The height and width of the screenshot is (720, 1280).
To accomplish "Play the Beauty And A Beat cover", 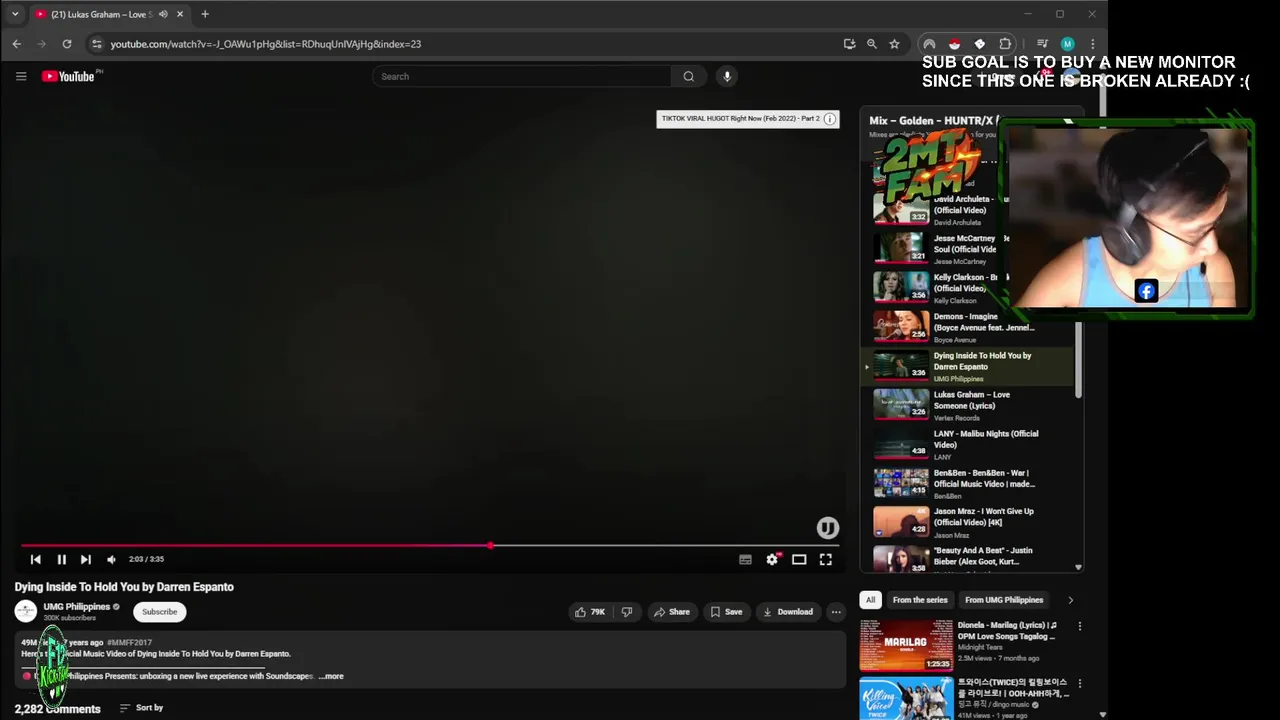I will [967, 558].
